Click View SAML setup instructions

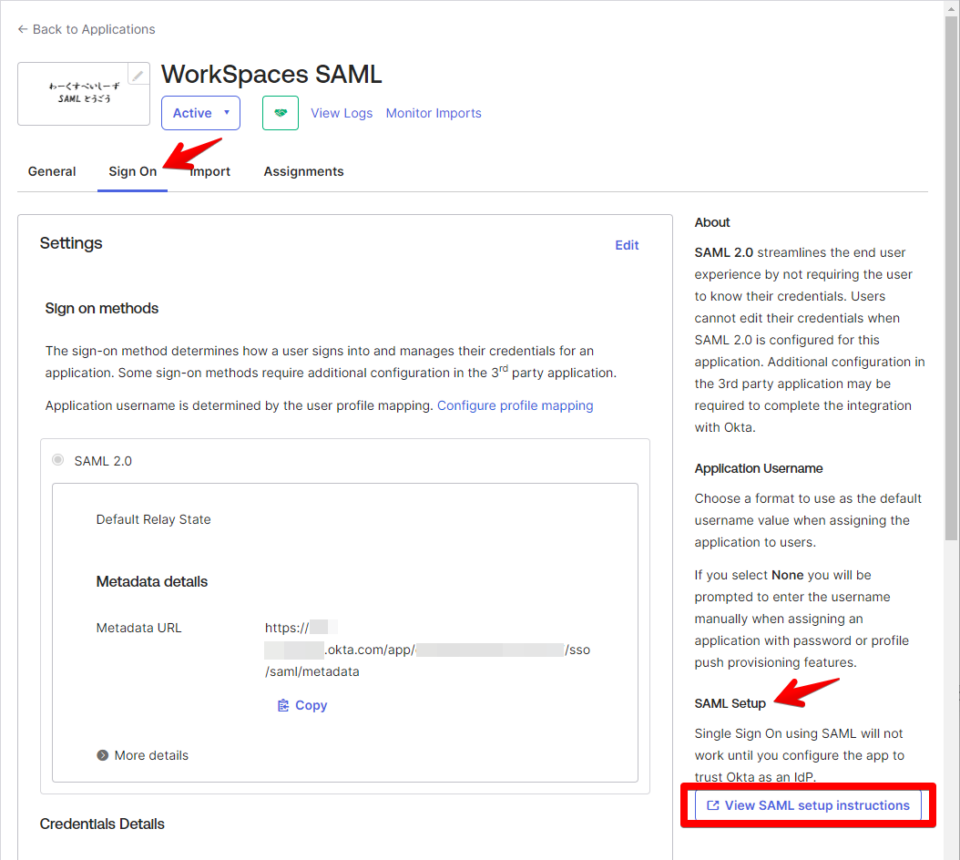click(x=815, y=805)
